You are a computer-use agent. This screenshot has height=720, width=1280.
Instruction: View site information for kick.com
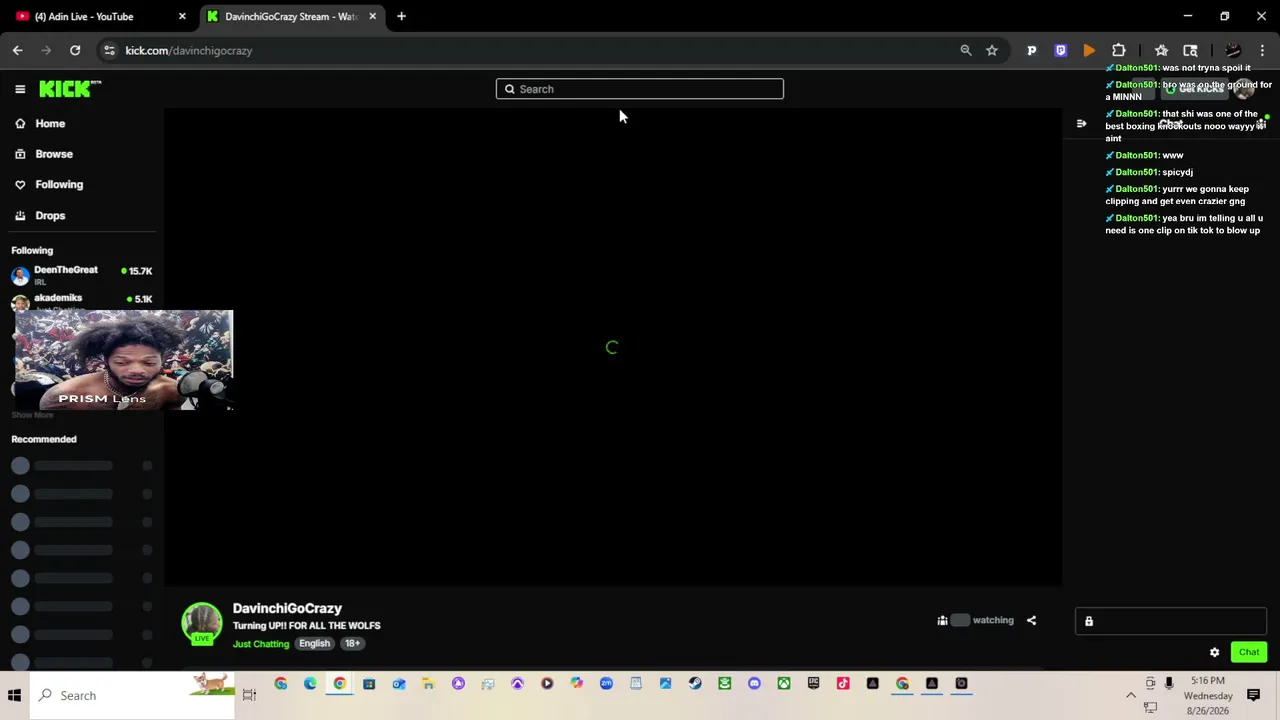[x=109, y=50]
